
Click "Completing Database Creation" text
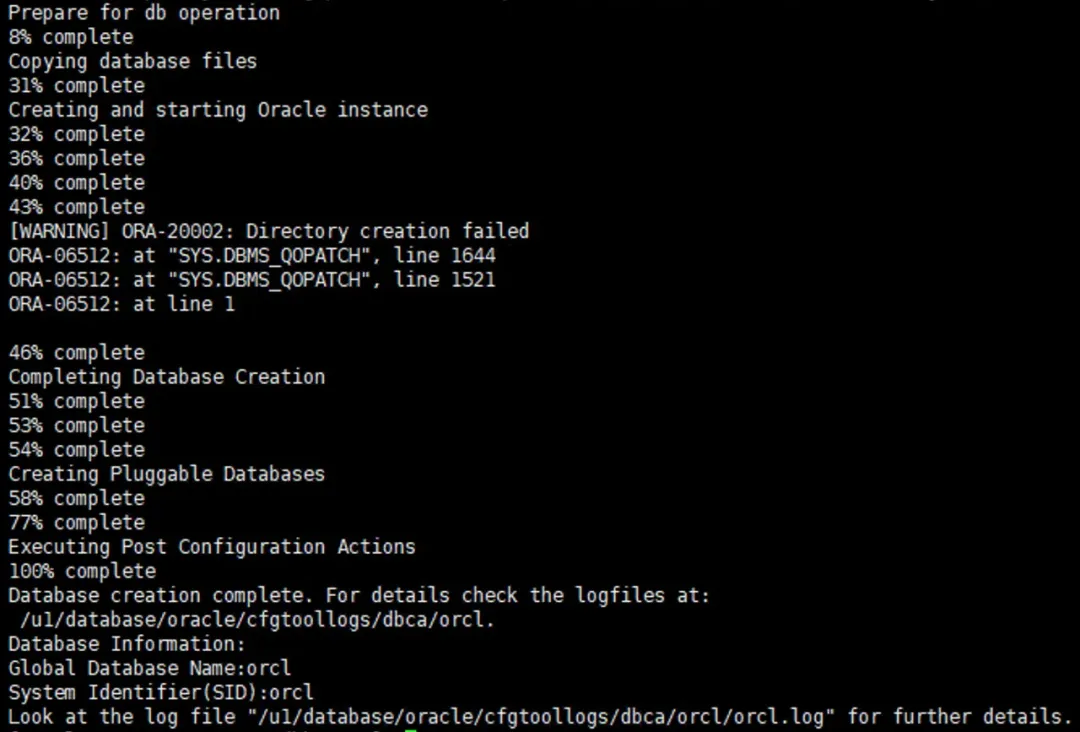click(167, 377)
